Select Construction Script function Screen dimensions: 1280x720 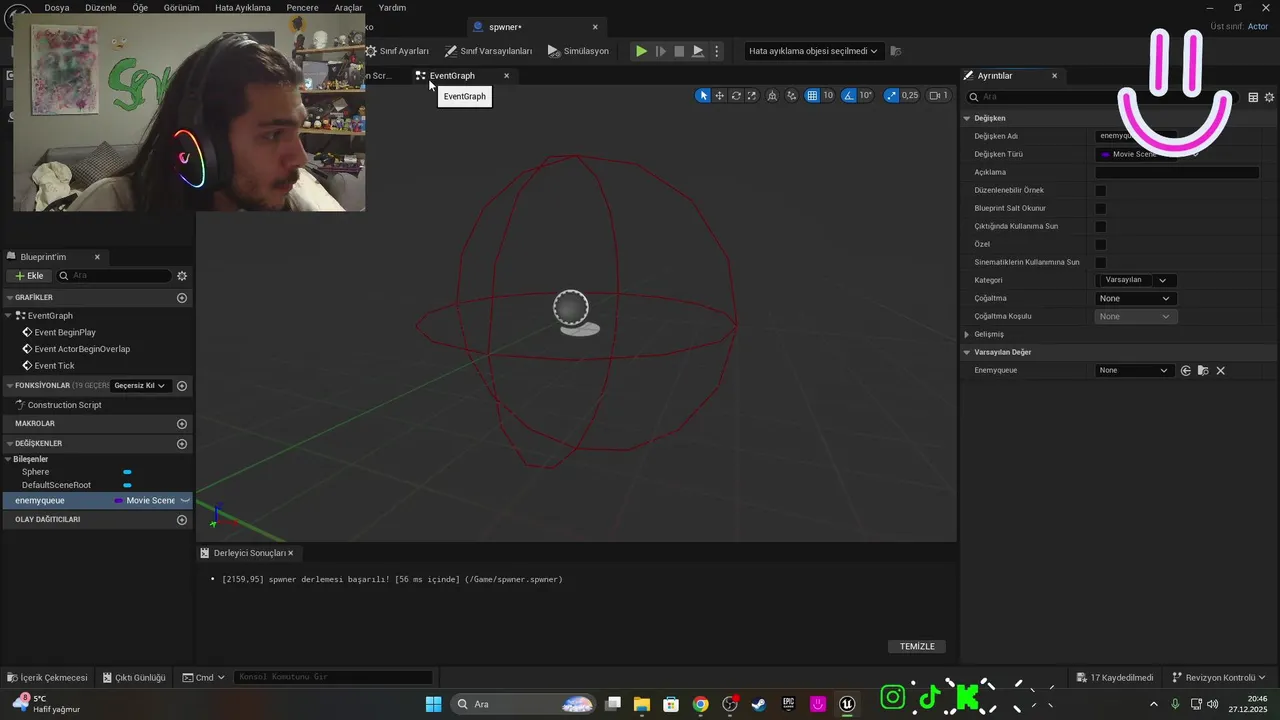tap(64, 405)
